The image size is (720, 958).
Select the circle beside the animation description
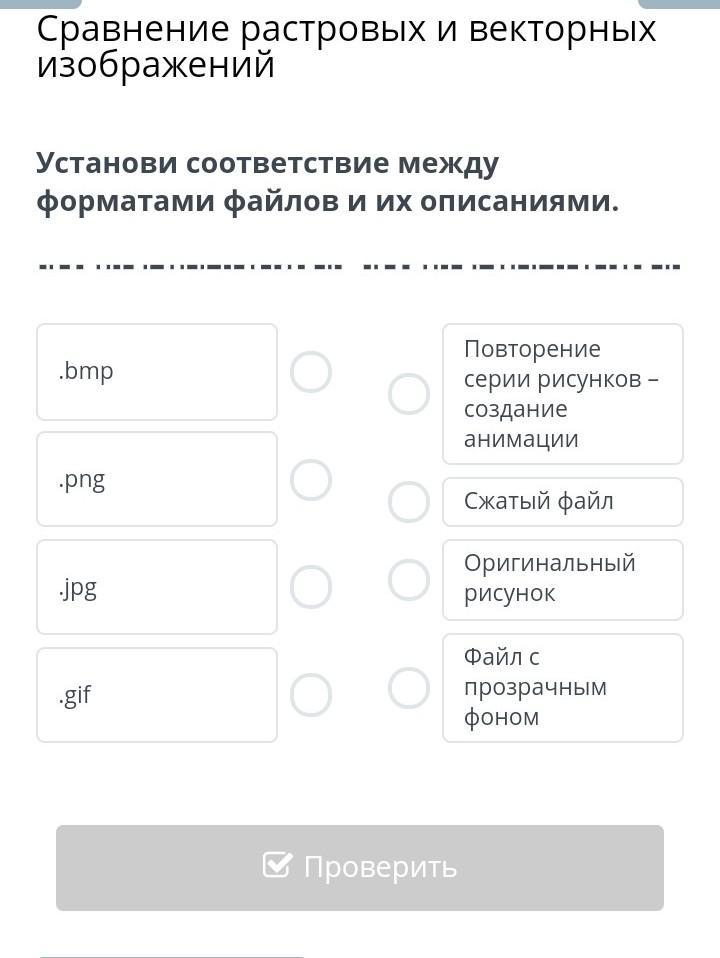point(409,394)
